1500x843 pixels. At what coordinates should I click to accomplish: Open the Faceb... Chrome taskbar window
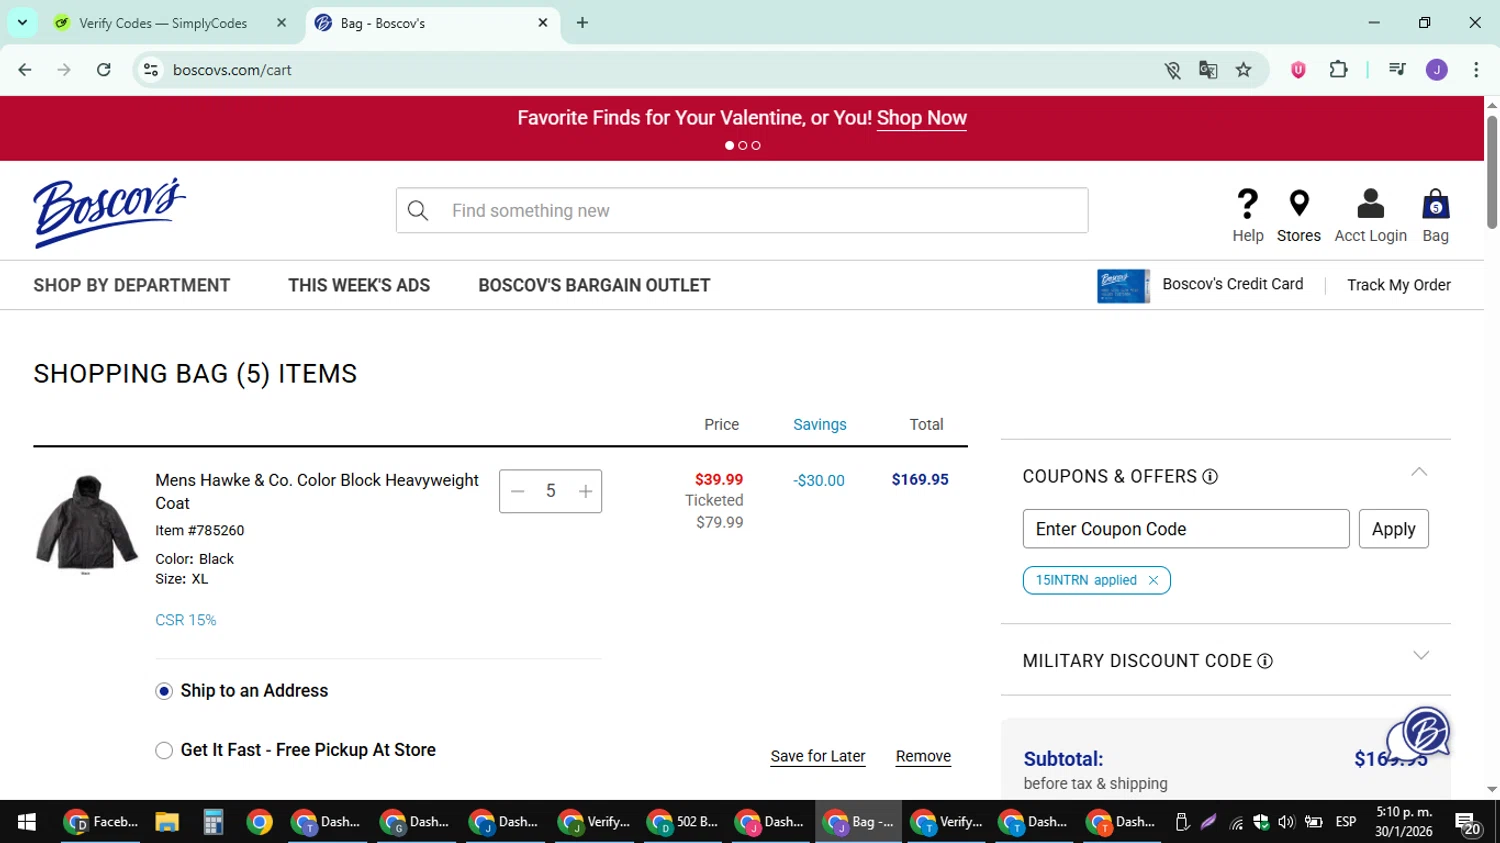tap(101, 822)
